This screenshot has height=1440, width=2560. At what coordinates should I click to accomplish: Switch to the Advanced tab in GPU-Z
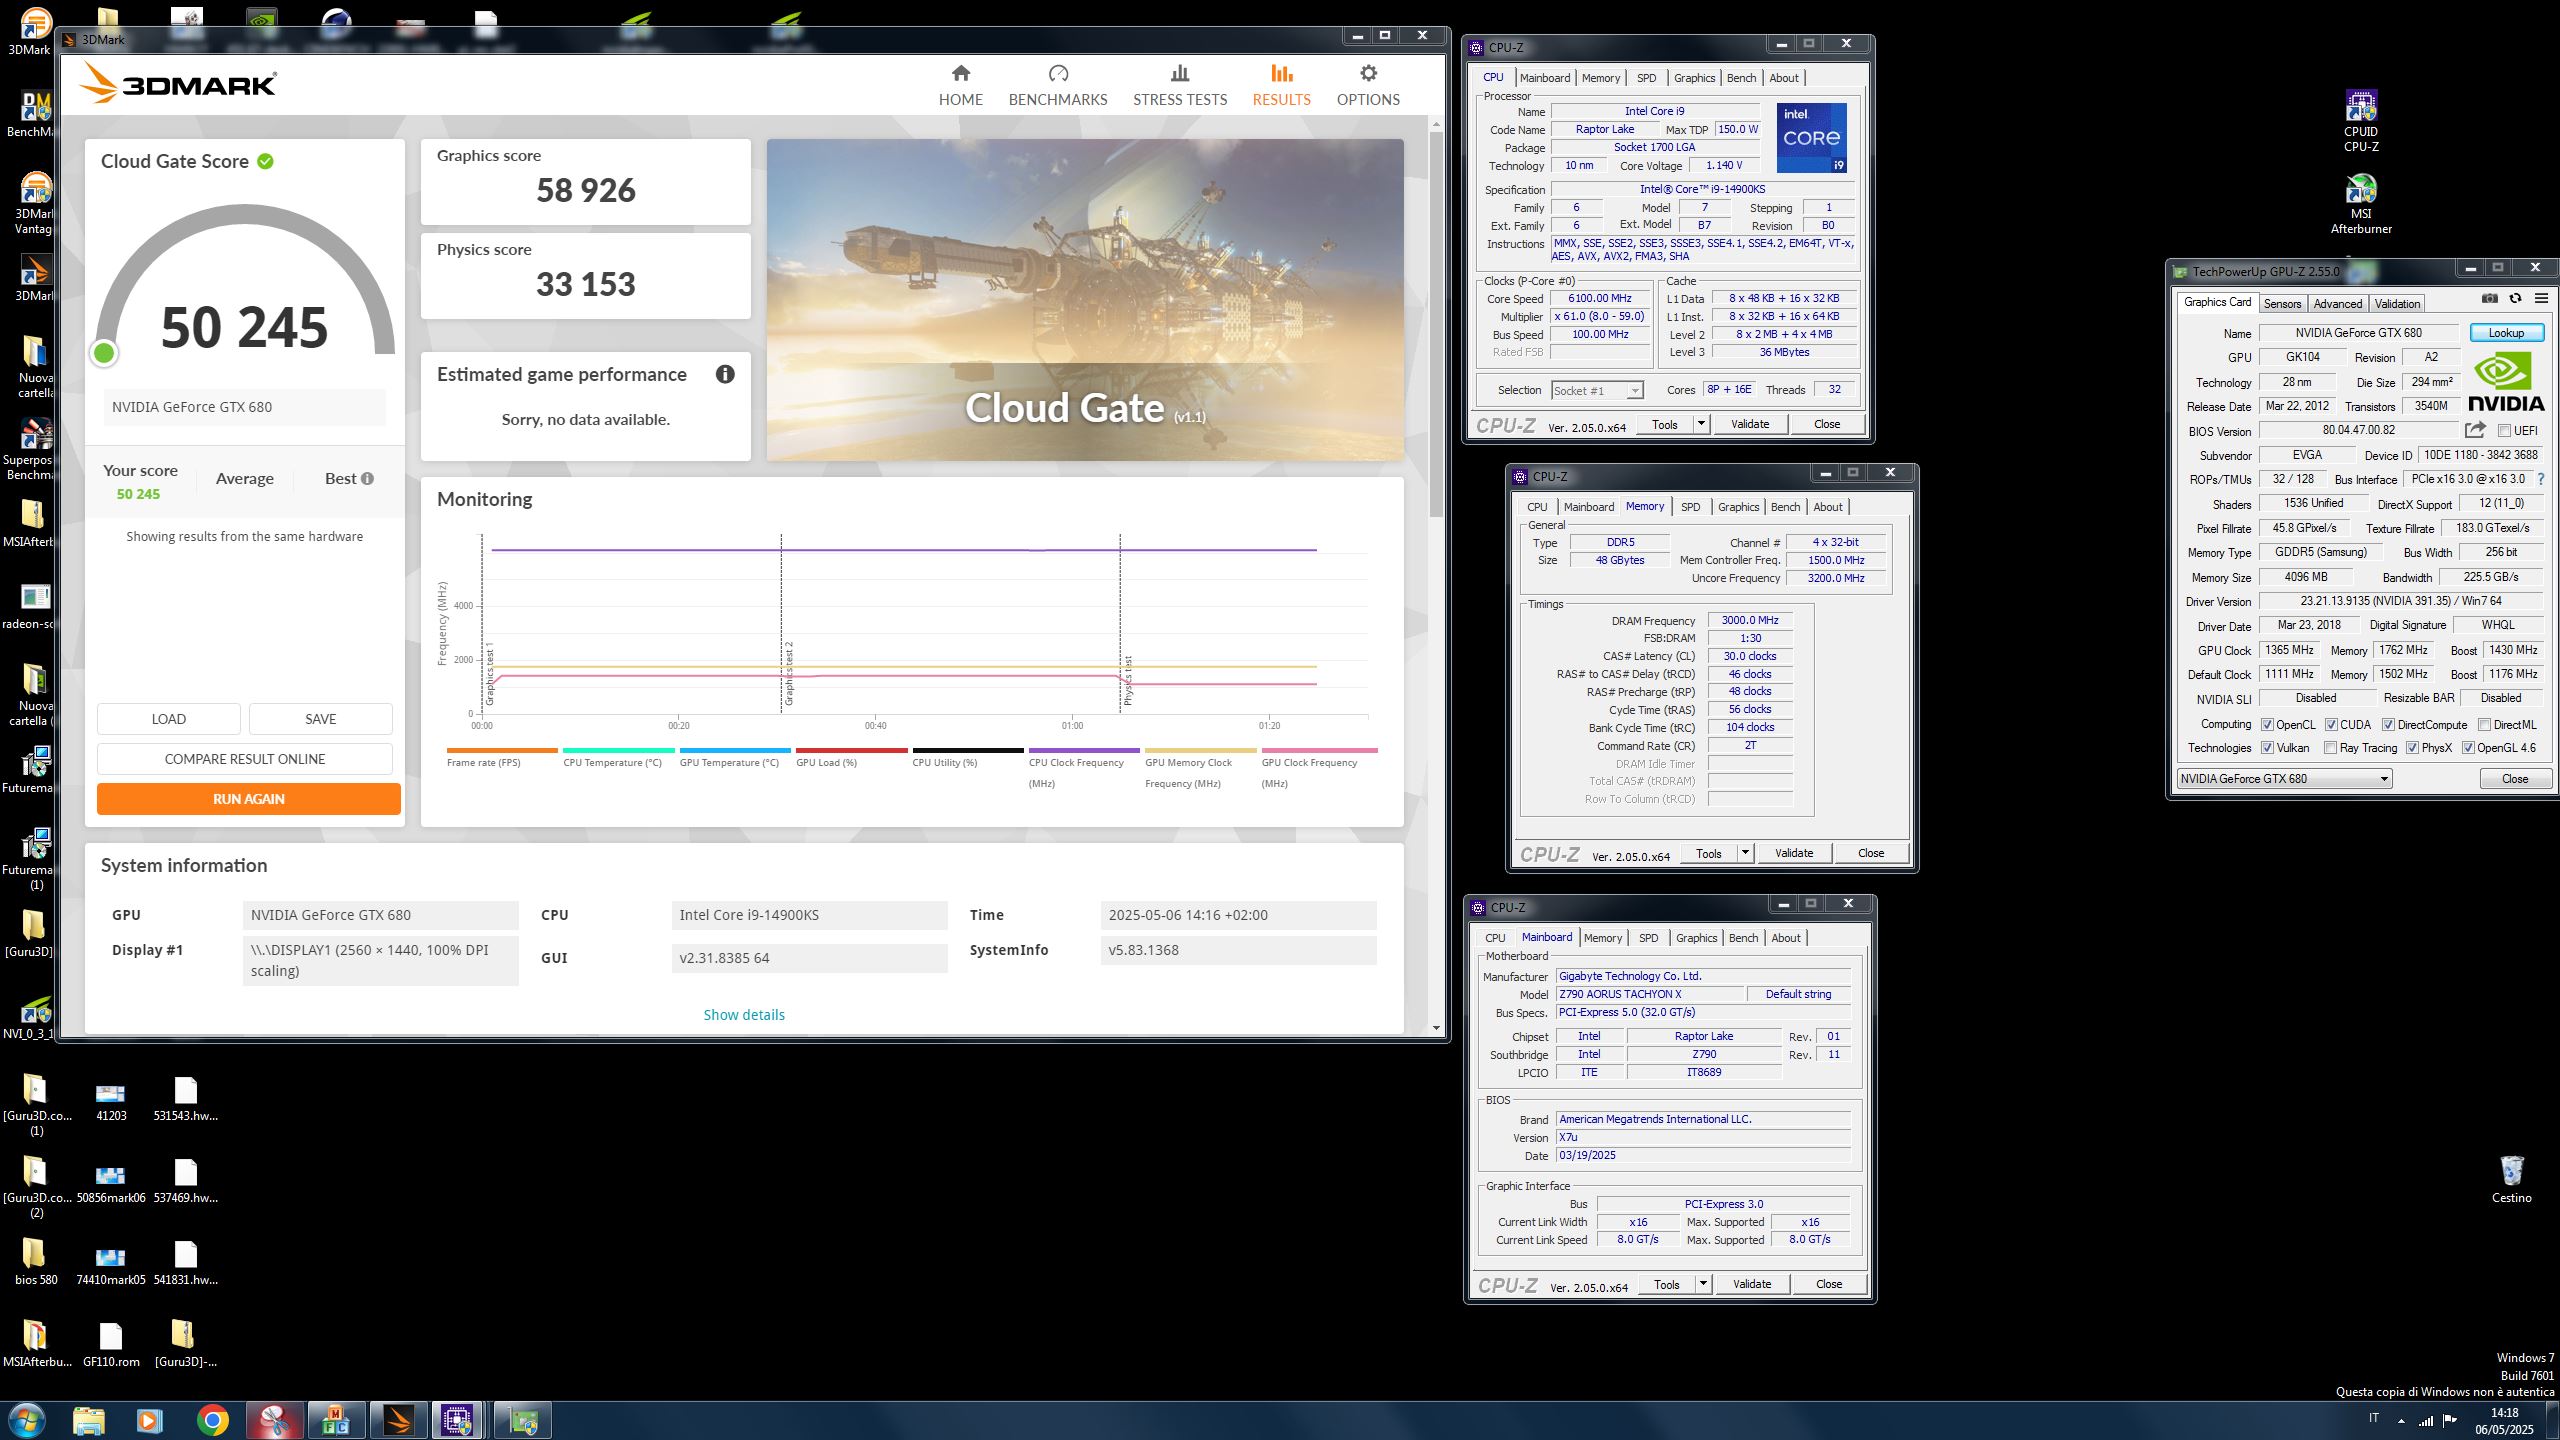pyautogui.click(x=2337, y=304)
